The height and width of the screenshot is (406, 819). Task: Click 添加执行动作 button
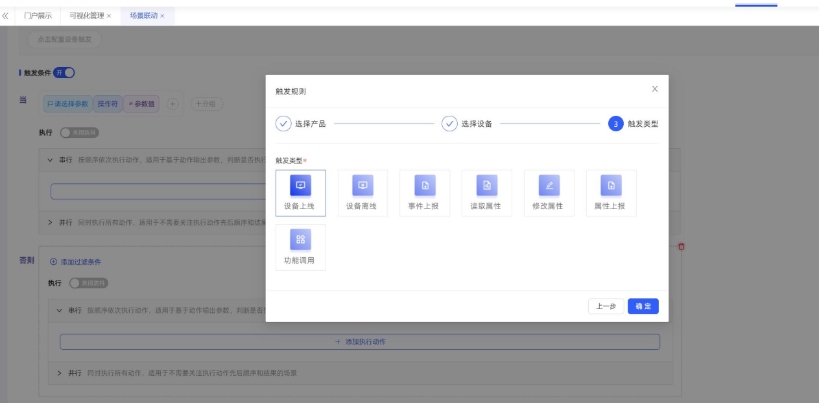tap(360, 342)
